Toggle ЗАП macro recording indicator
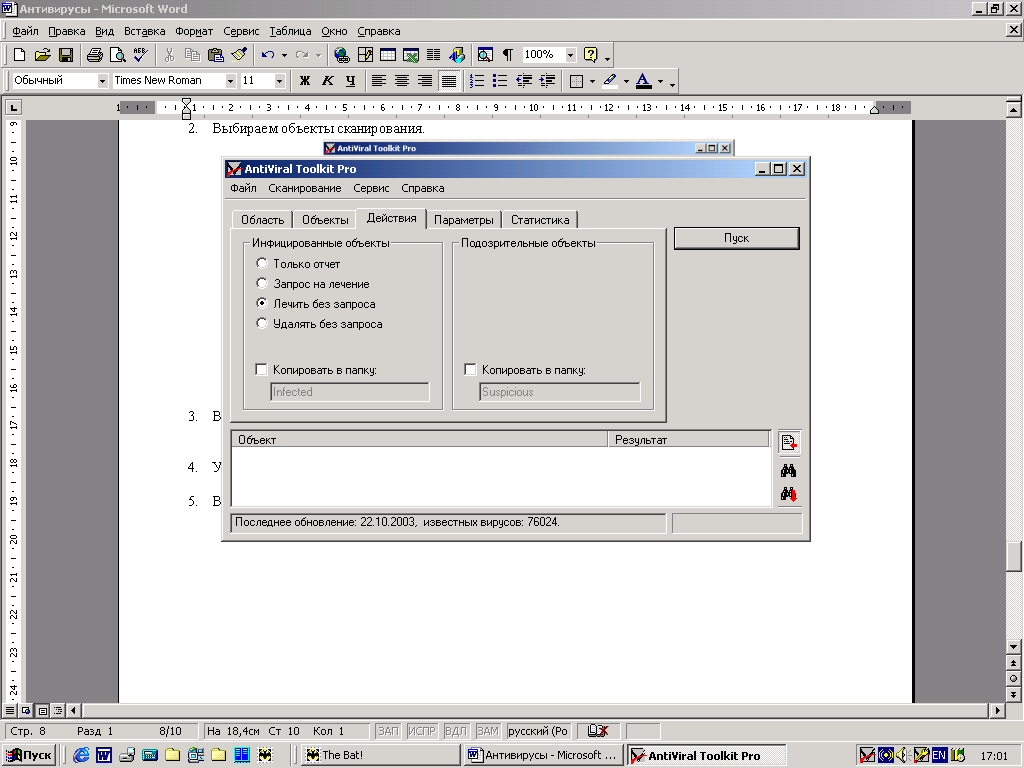This screenshot has height=768, width=1024. coord(388,731)
